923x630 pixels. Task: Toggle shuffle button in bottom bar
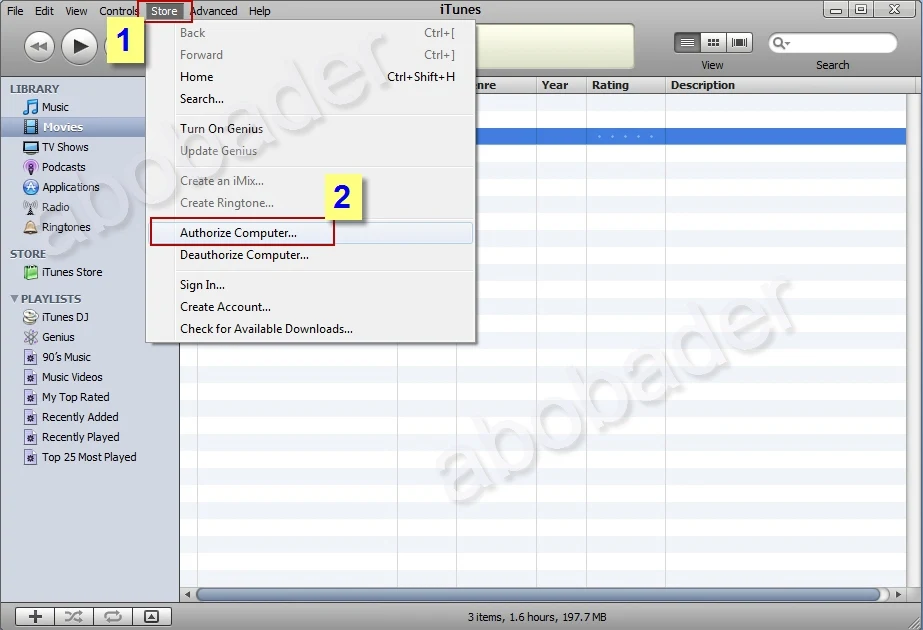[74, 616]
